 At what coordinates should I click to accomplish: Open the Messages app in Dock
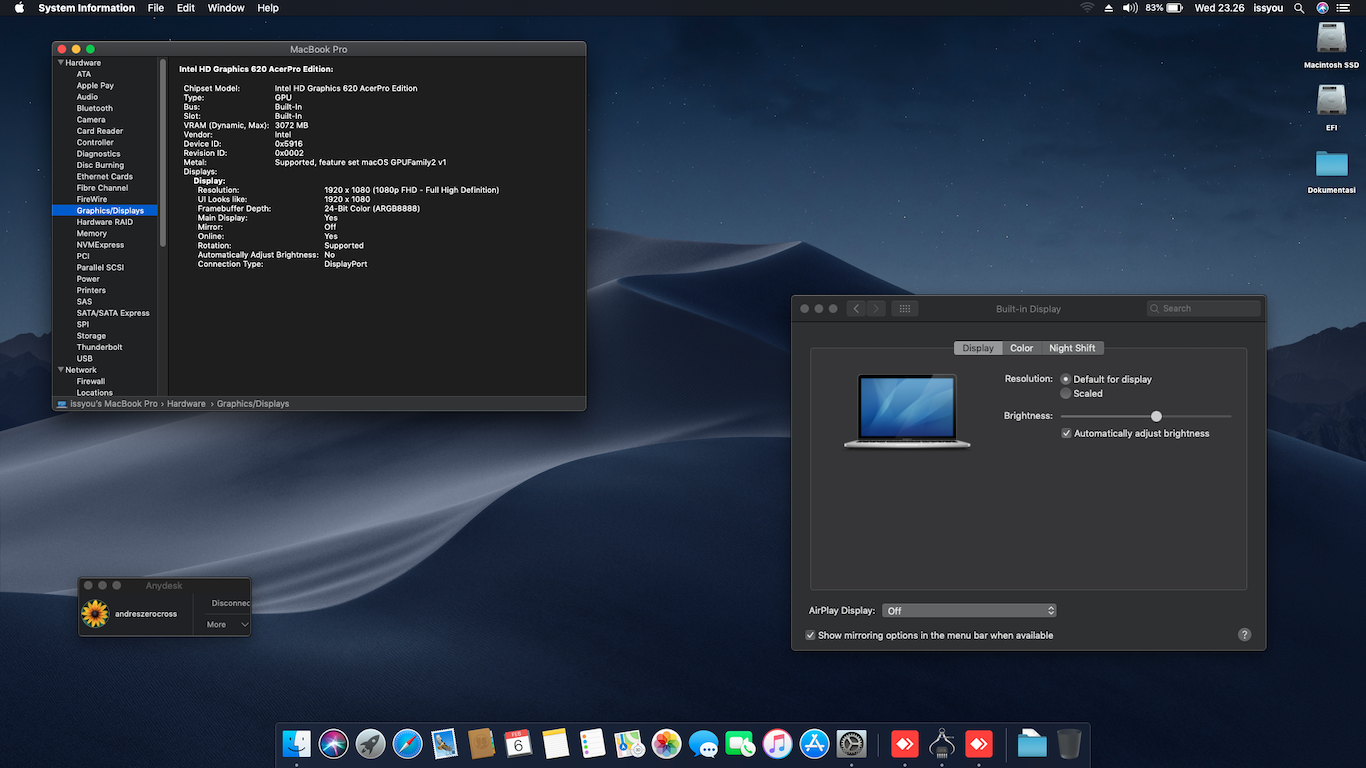coord(703,743)
